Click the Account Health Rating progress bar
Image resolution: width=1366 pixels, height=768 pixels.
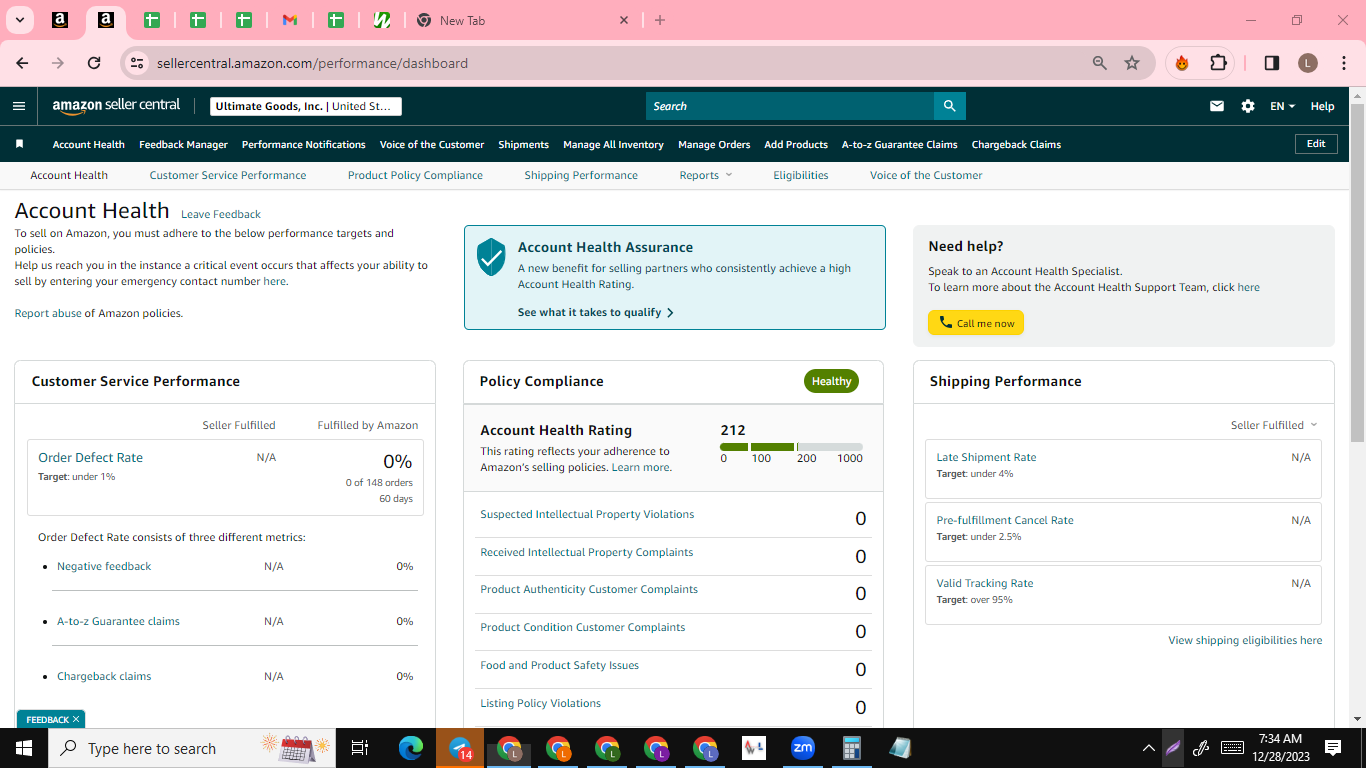[791, 447]
